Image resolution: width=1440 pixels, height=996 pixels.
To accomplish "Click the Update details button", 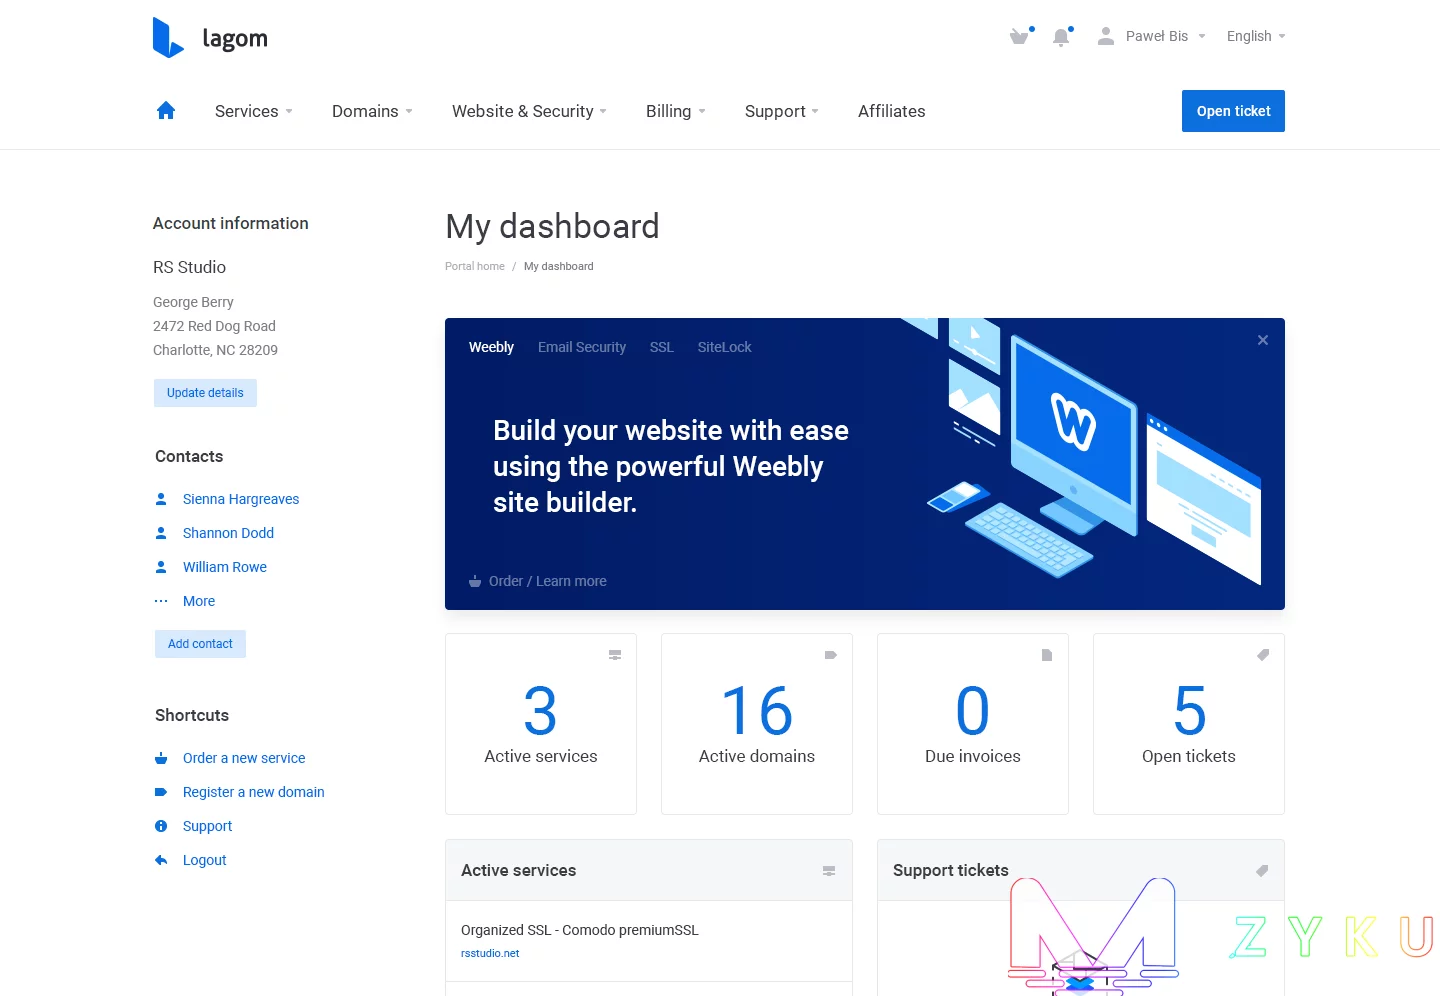I will pyautogui.click(x=205, y=393).
